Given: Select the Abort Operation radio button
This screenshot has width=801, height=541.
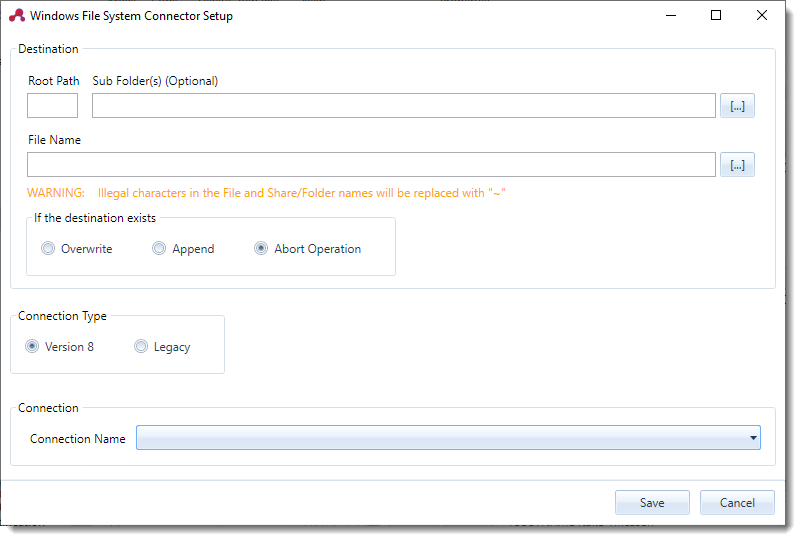Looking at the screenshot, I should coord(262,249).
